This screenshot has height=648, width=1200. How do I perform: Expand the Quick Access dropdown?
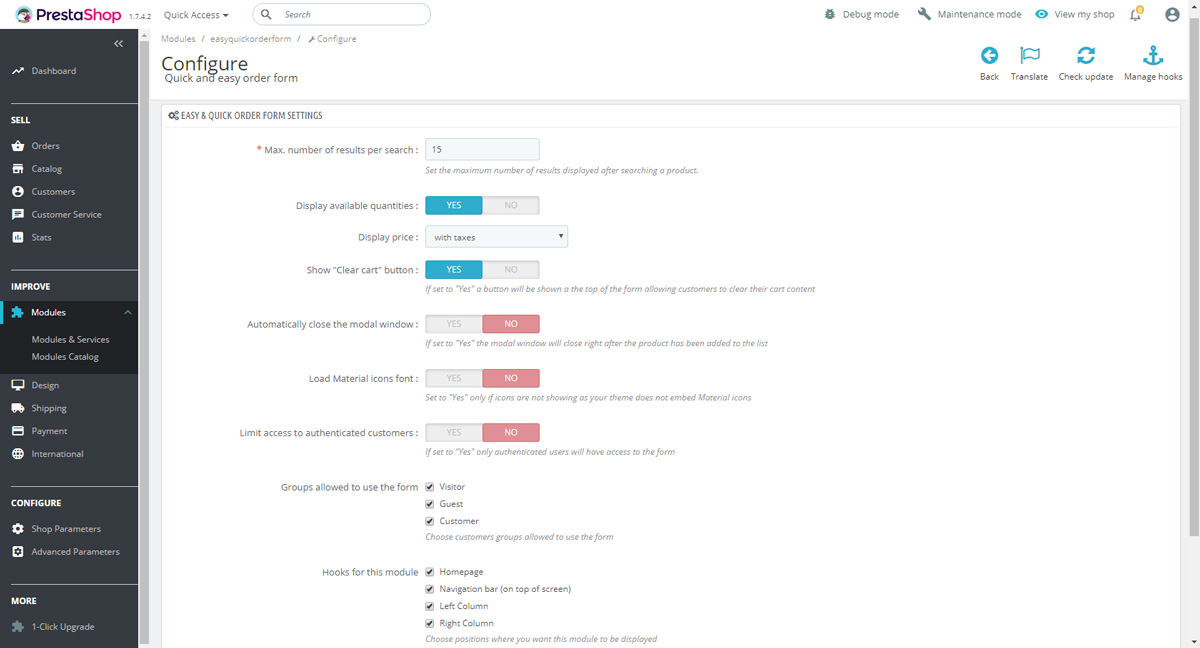196,15
